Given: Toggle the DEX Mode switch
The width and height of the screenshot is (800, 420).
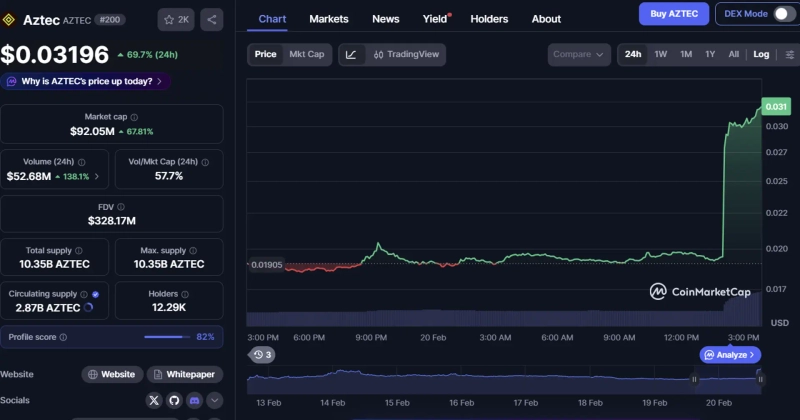Looking at the screenshot, I should 779,14.
